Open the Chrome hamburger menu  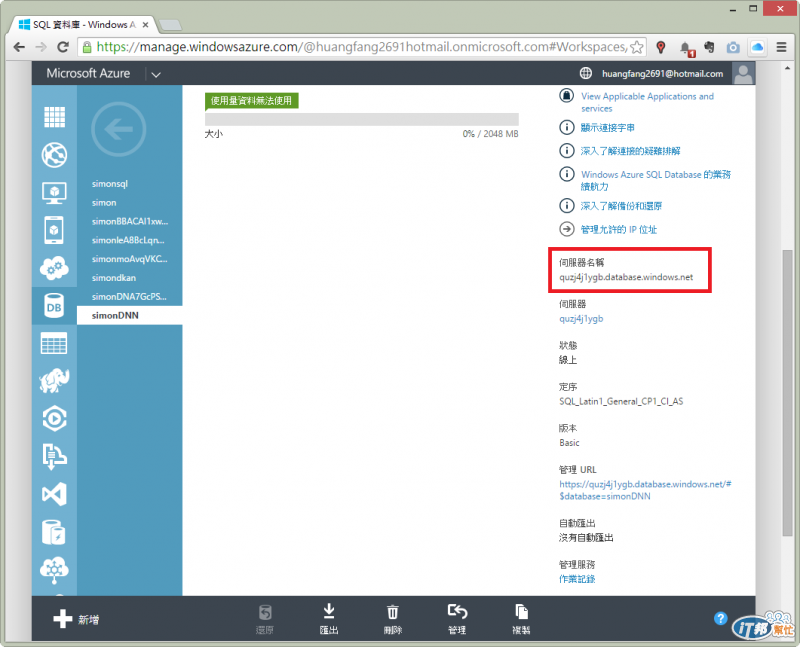(781, 47)
